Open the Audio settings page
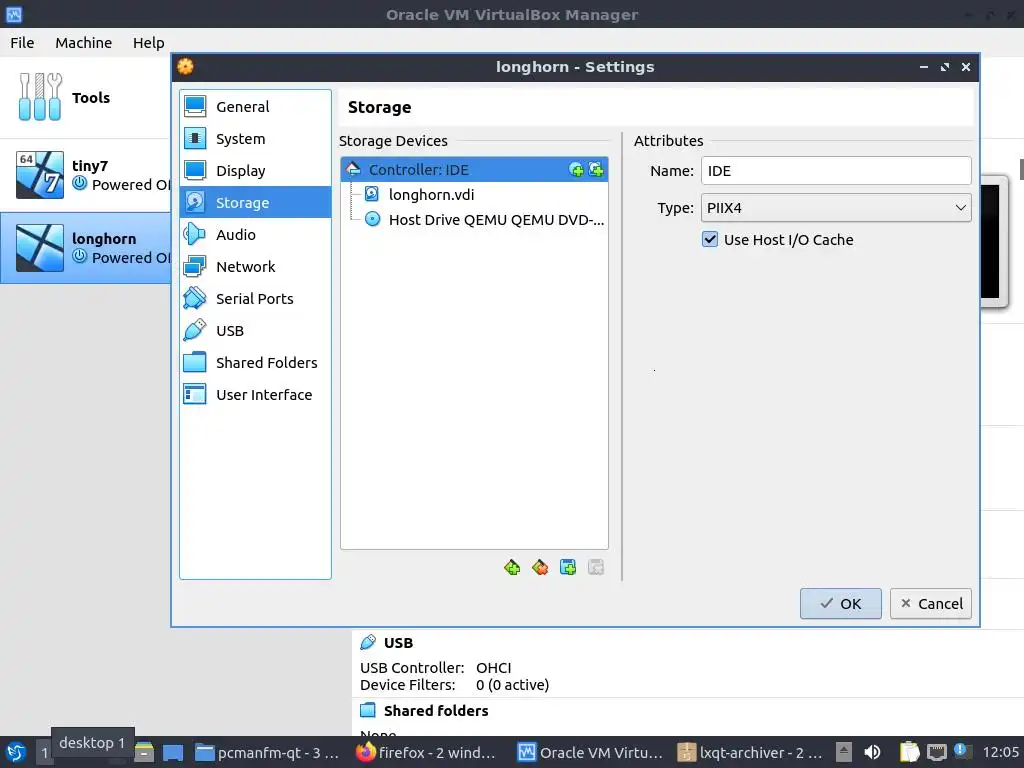This screenshot has width=1024, height=768. (x=255, y=234)
